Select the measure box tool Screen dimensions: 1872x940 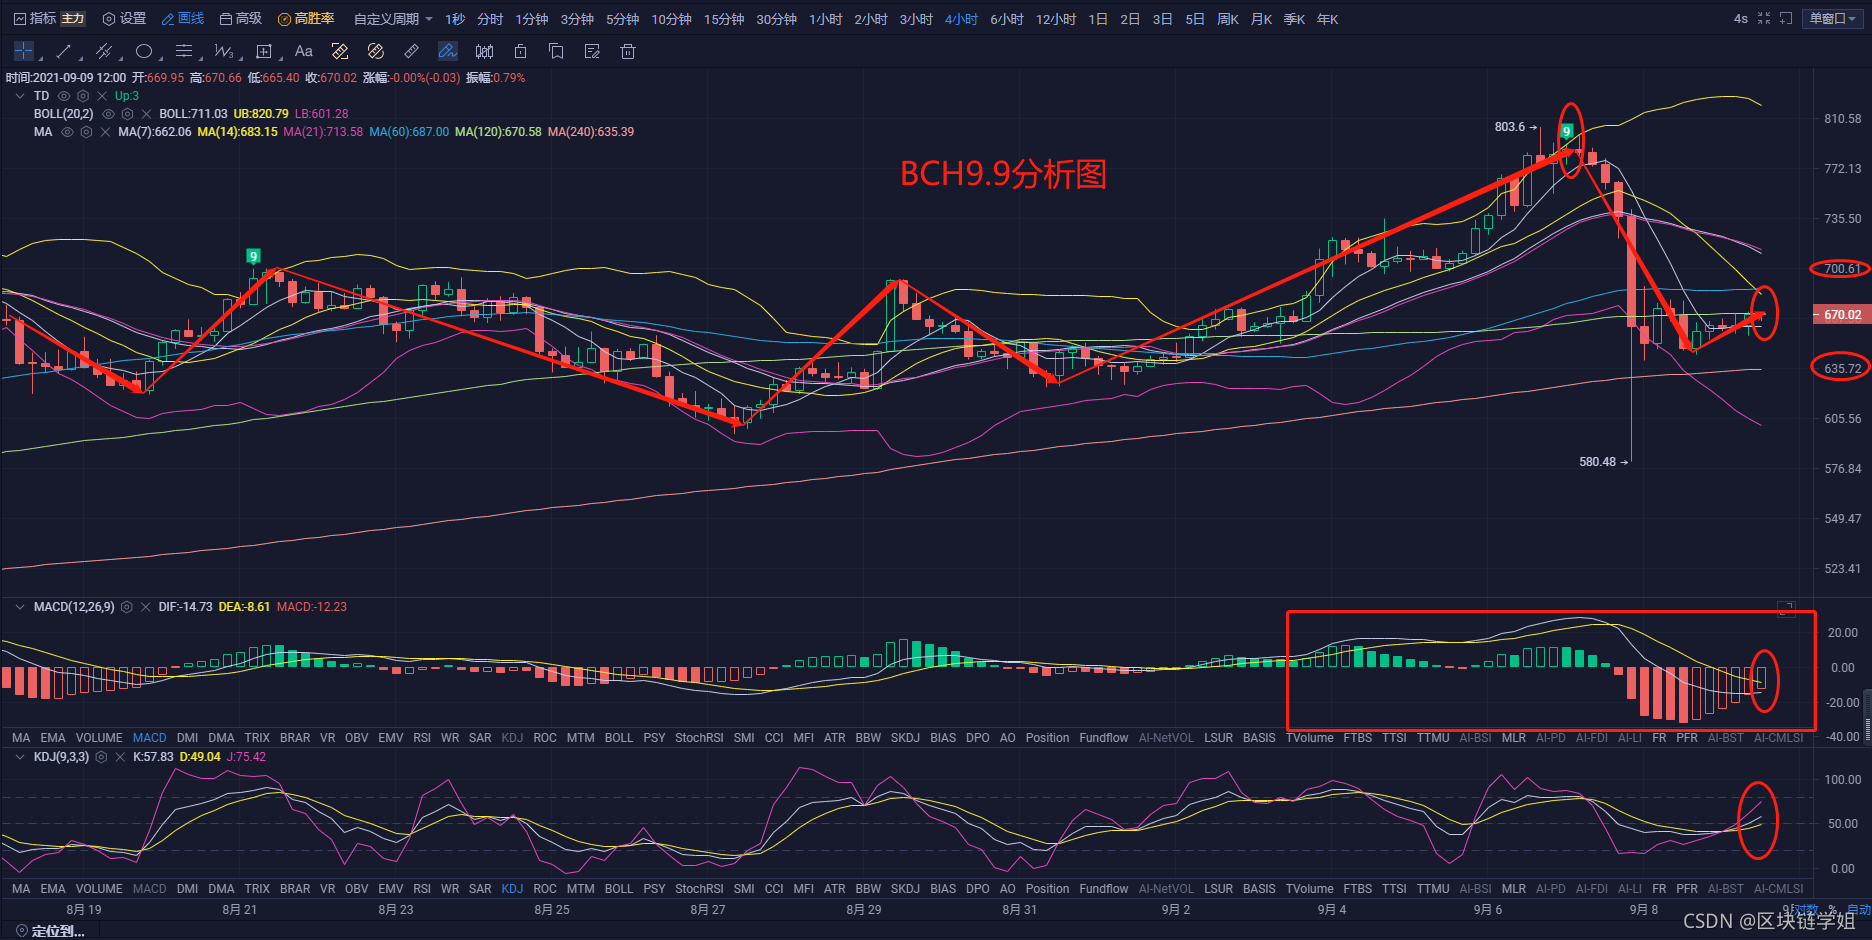264,51
